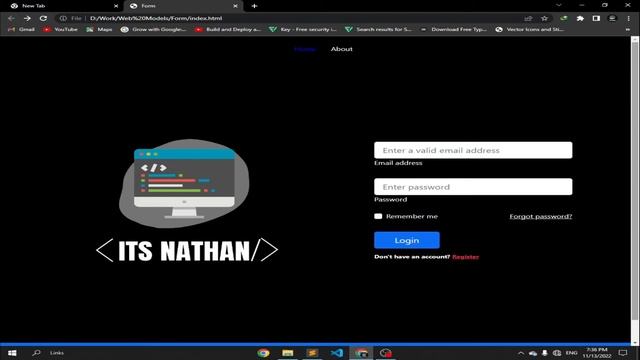Image resolution: width=640 pixels, height=360 pixels.
Task: Open the Build and Deploy bookmark
Action: (228, 29)
